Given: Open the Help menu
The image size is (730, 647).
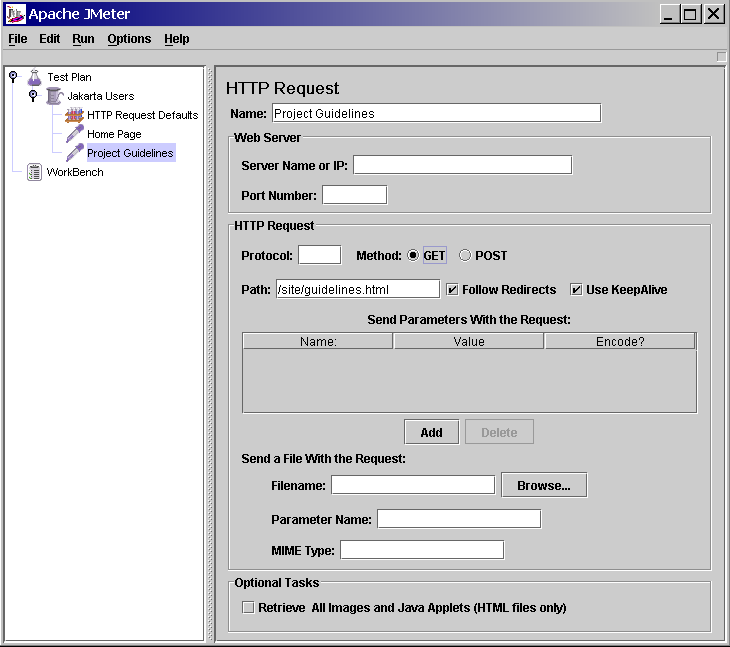Looking at the screenshot, I should tap(177, 39).
